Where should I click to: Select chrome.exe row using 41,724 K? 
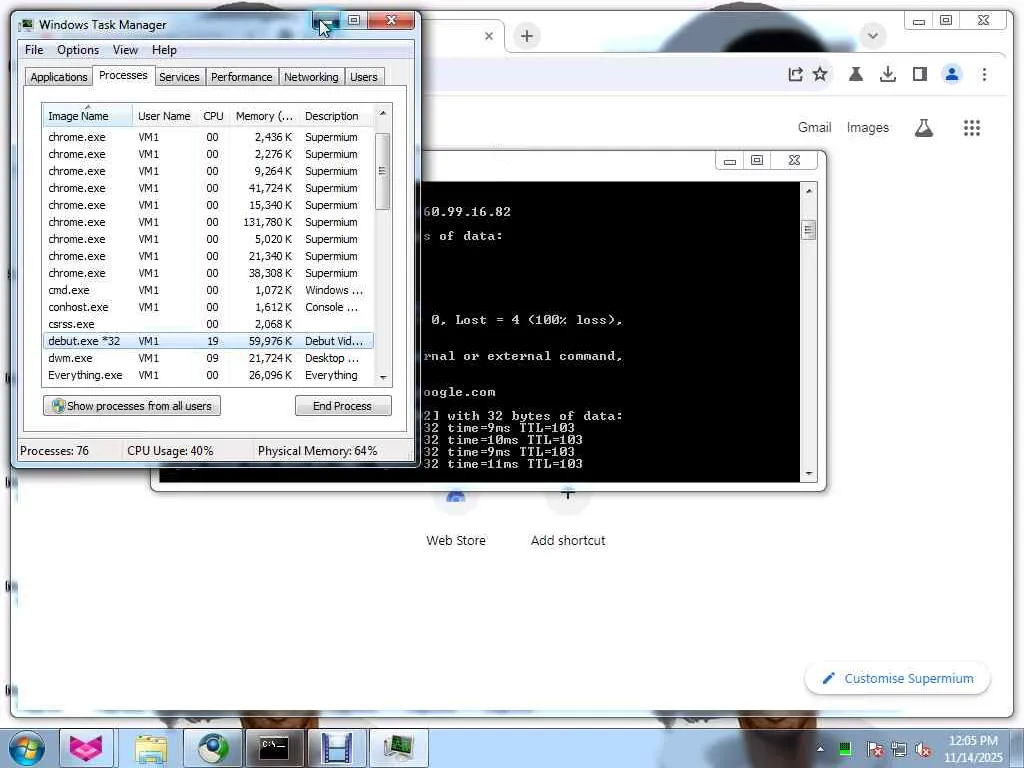click(208, 188)
